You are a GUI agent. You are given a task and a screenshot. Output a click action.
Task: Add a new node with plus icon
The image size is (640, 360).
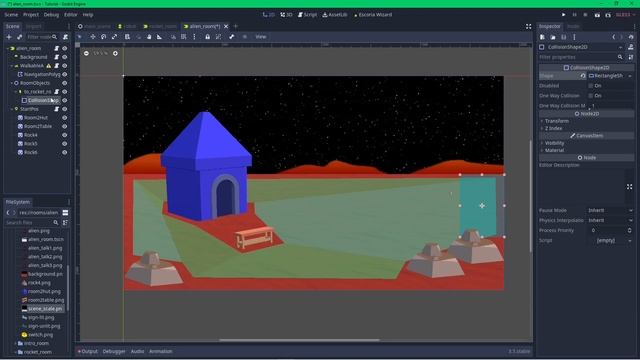tap(9, 37)
